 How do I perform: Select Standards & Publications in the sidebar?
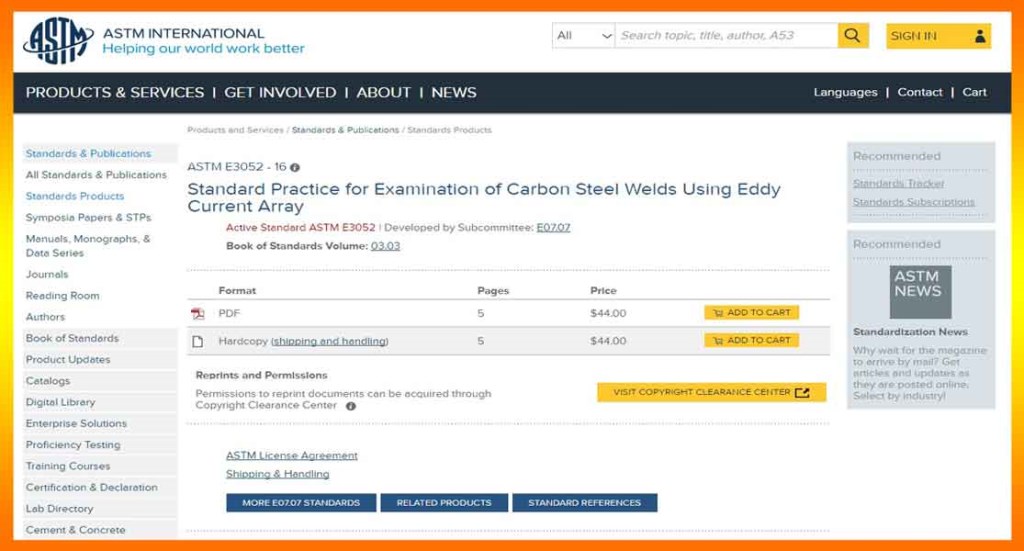click(88, 153)
